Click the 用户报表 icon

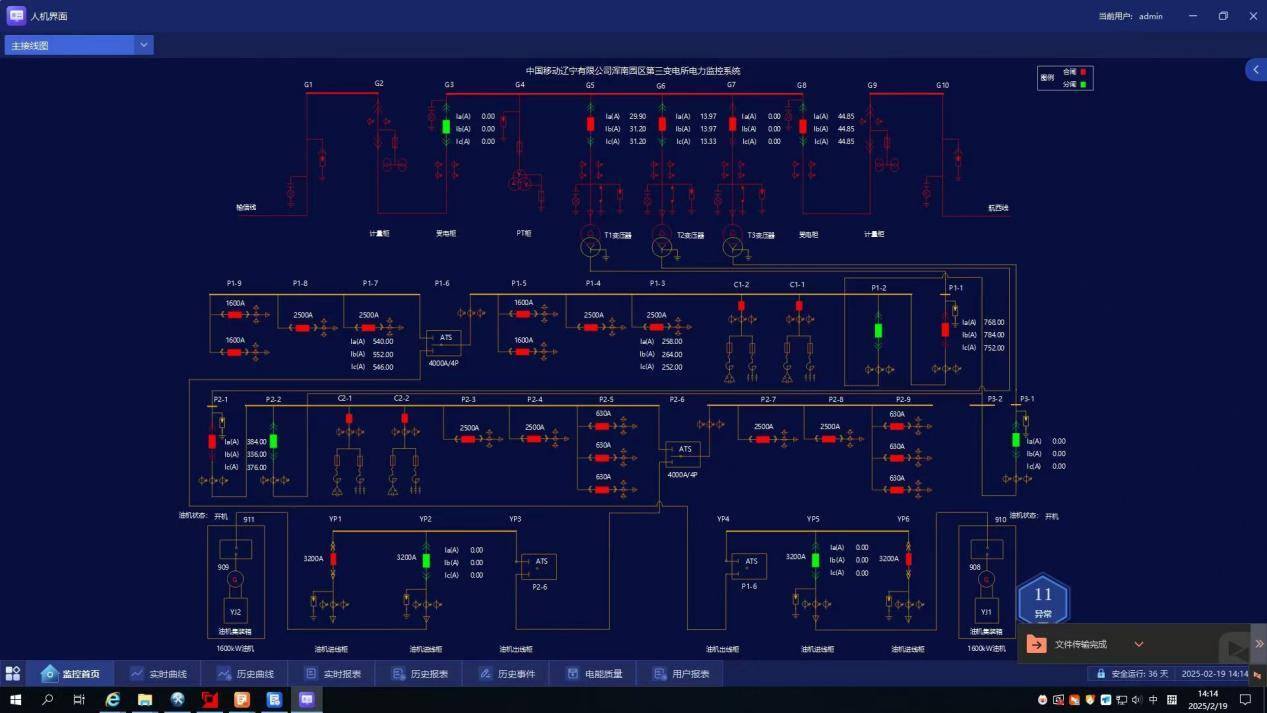660,674
